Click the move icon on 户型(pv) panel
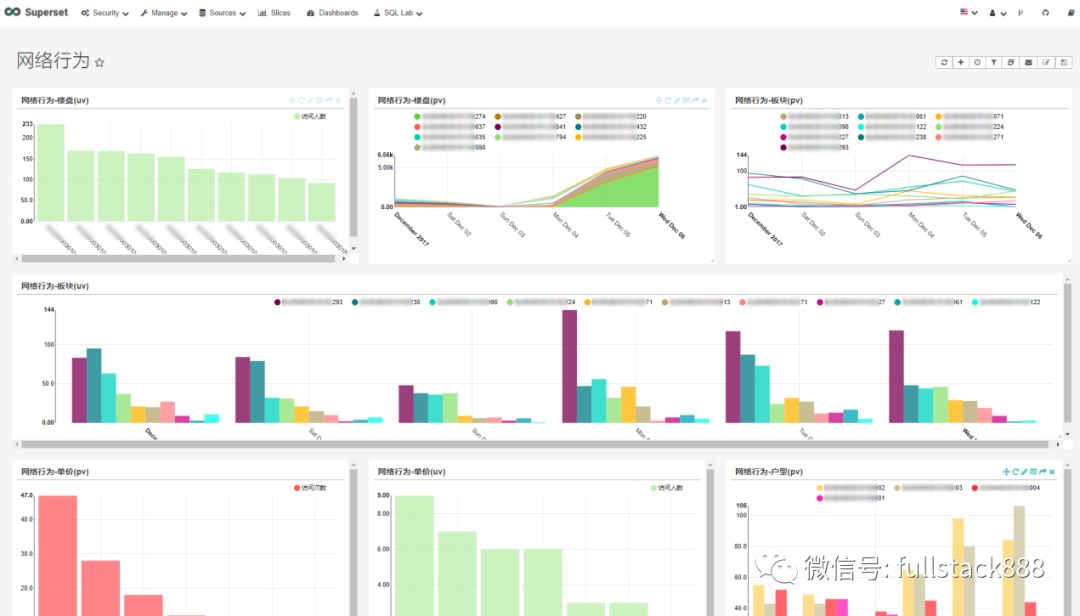This screenshot has width=1080, height=616. pos(1006,472)
